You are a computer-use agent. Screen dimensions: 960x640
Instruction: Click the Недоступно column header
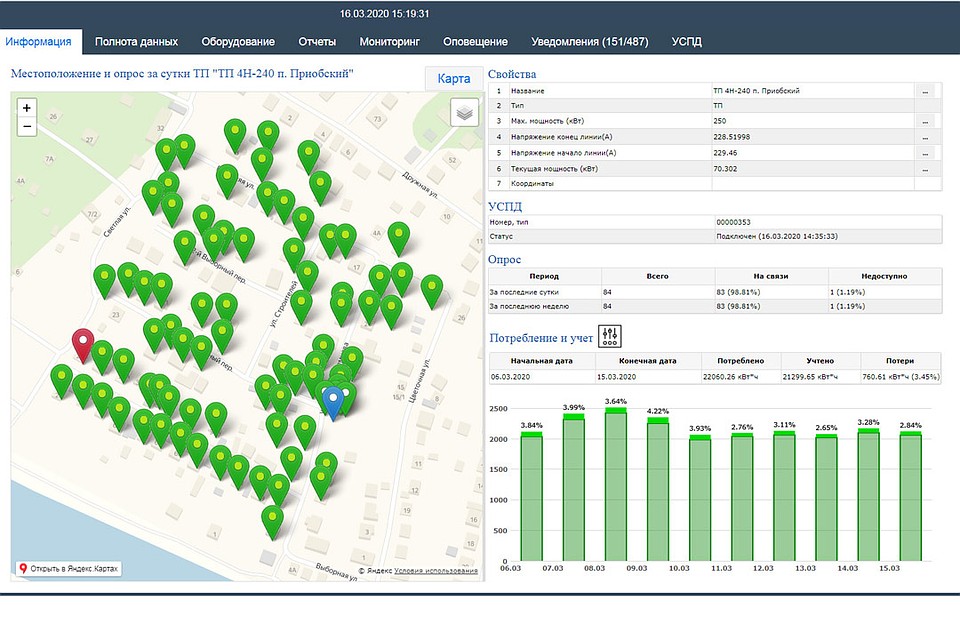pos(884,276)
